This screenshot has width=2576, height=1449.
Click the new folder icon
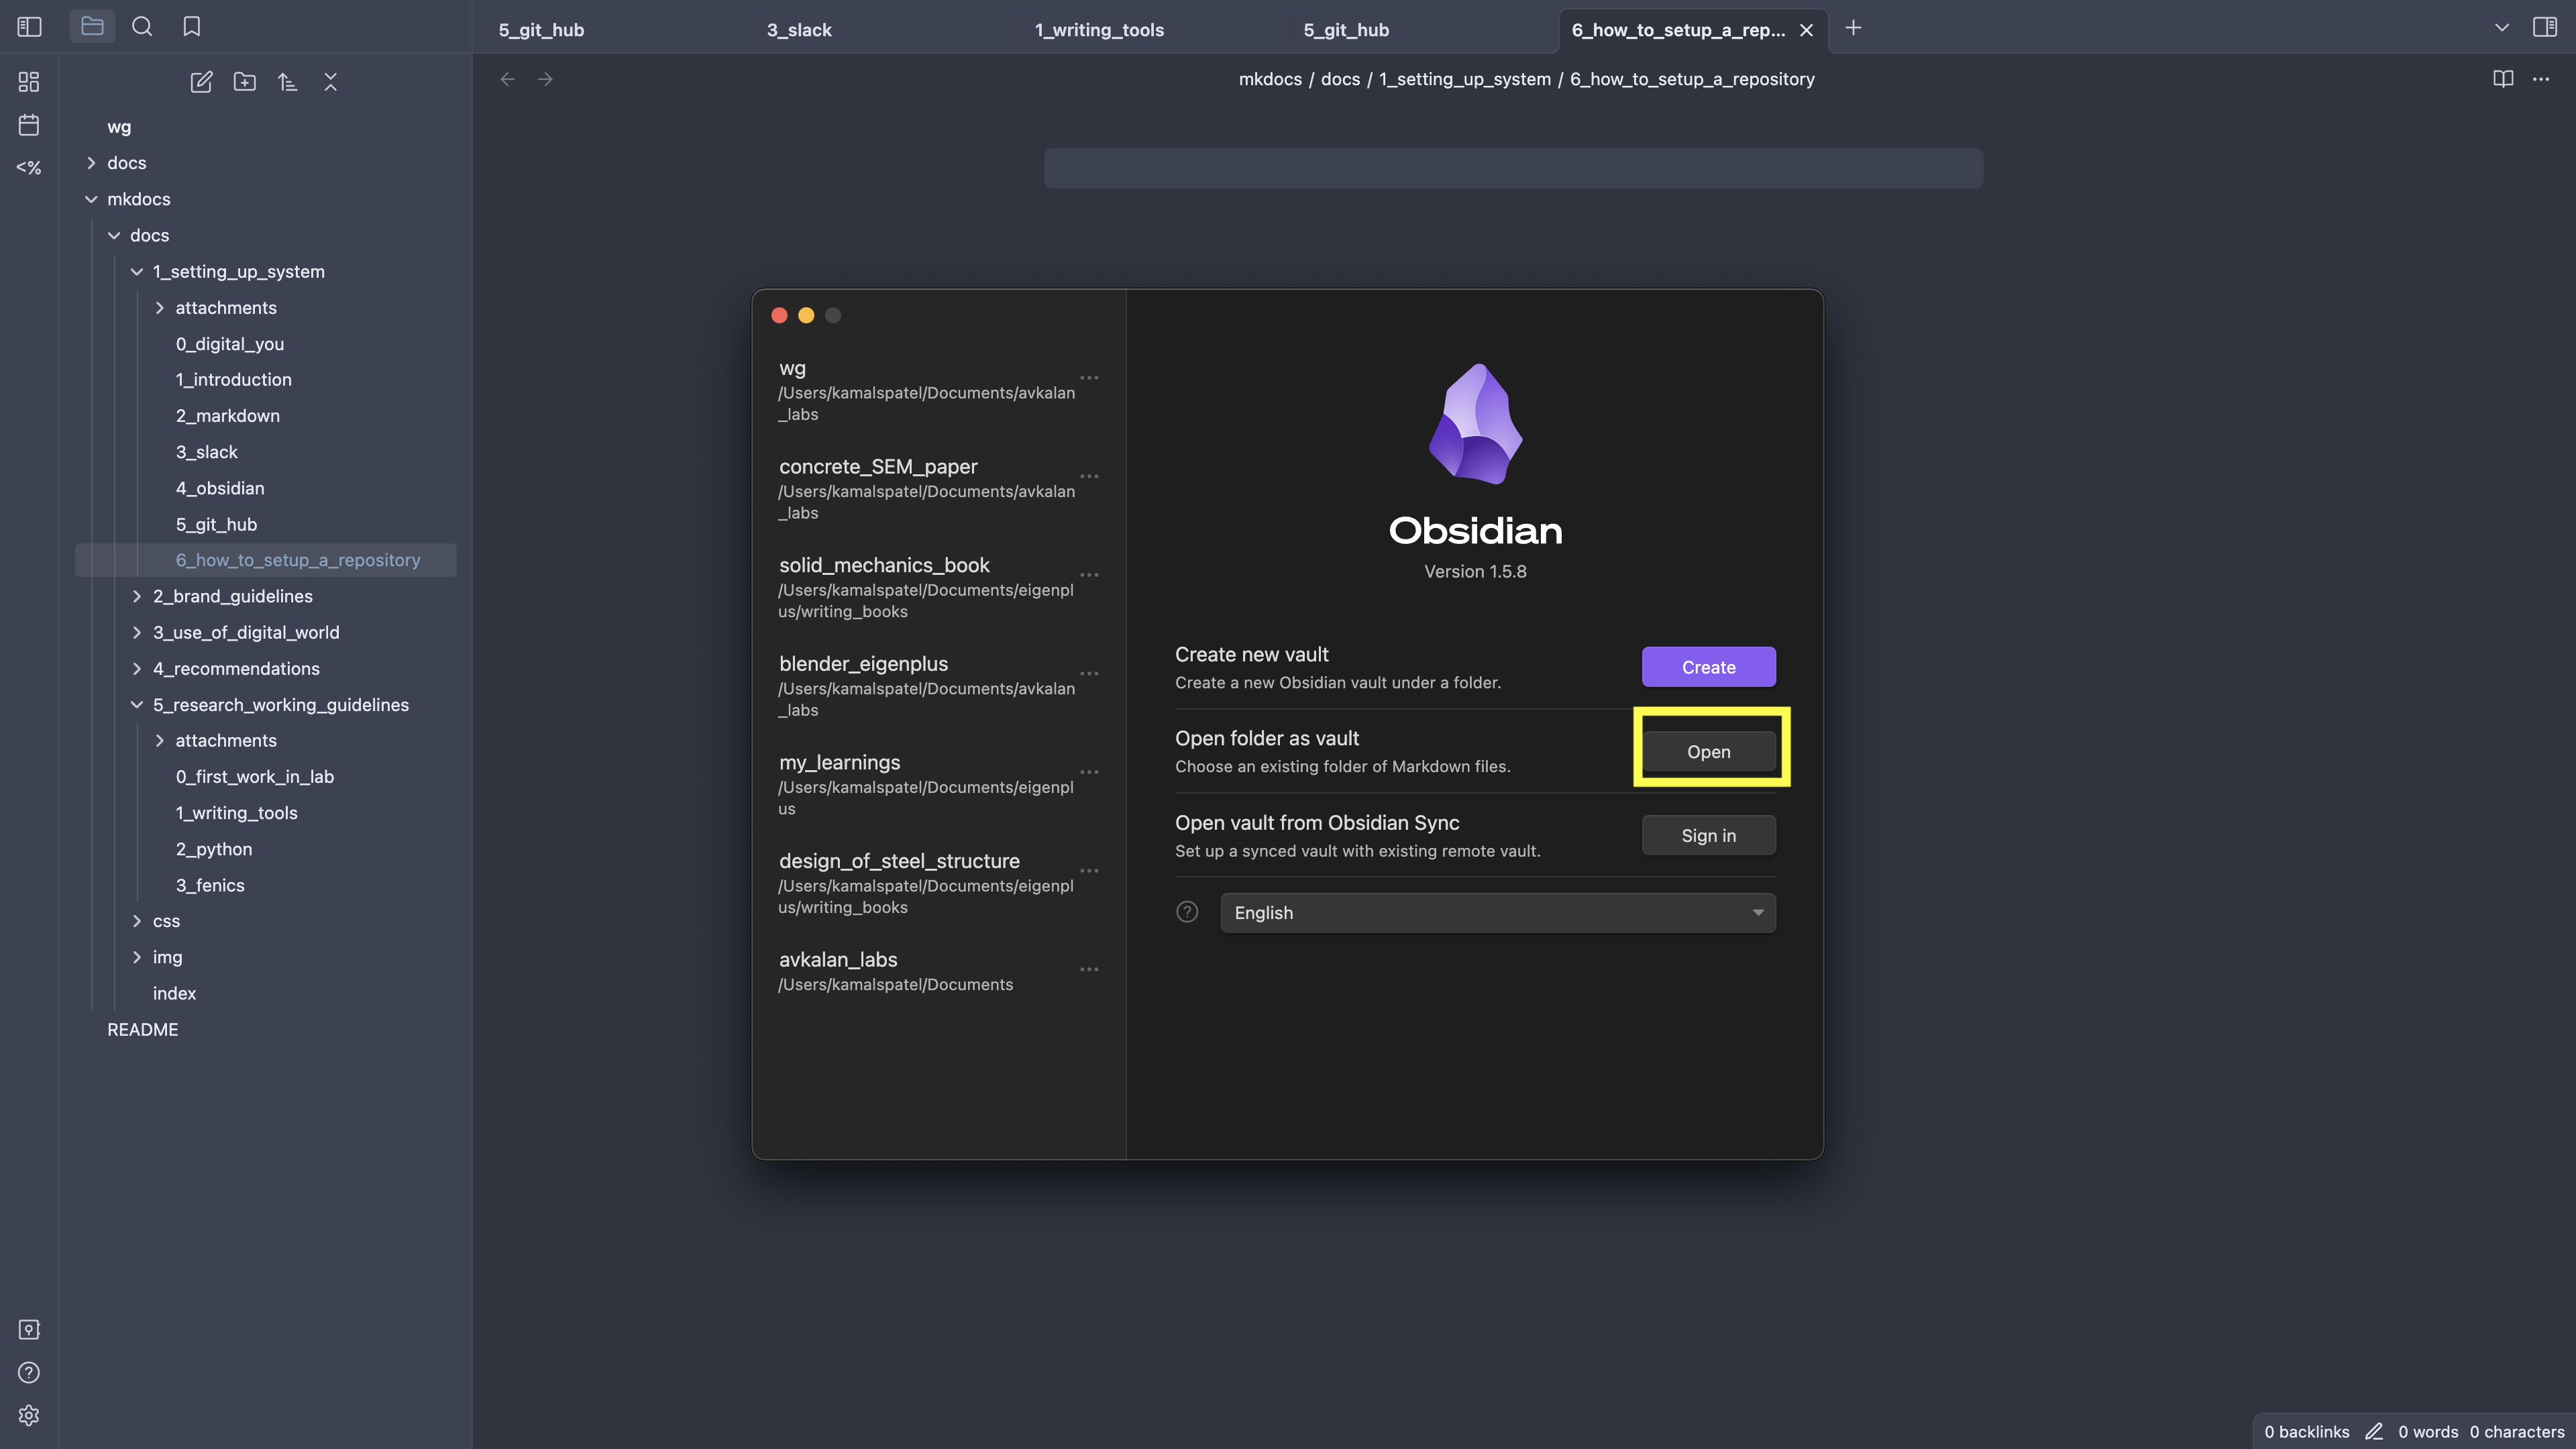[244, 82]
